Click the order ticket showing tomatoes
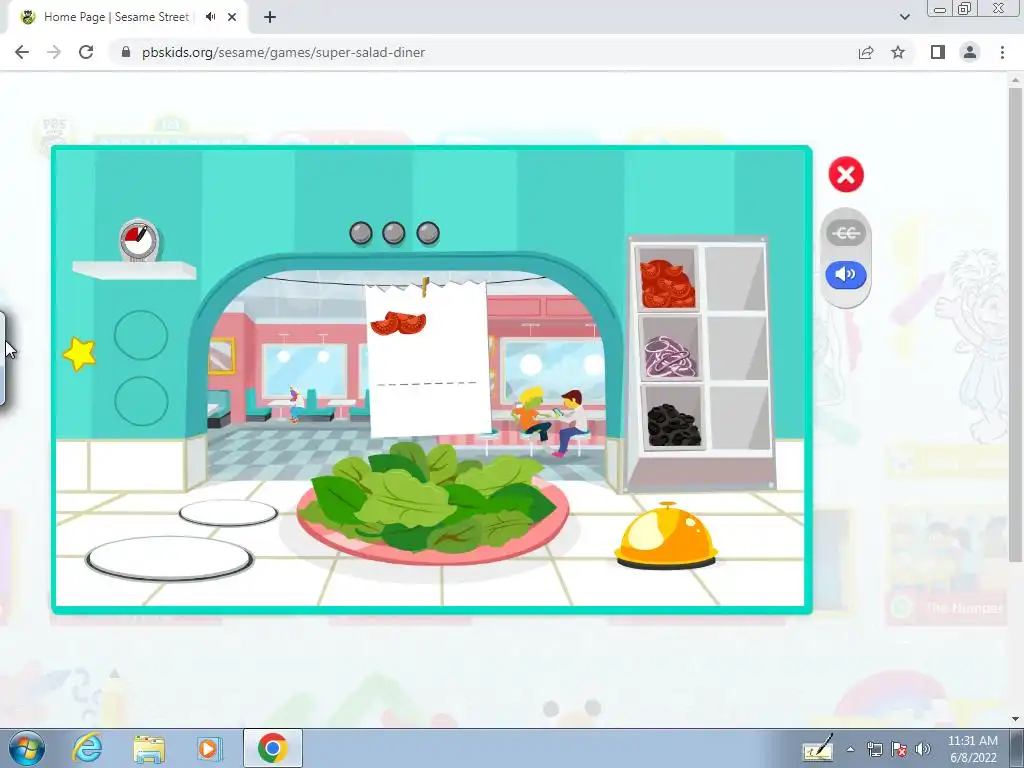The width and height of the screenshot is (1024, 768). (x=428, y=358)
